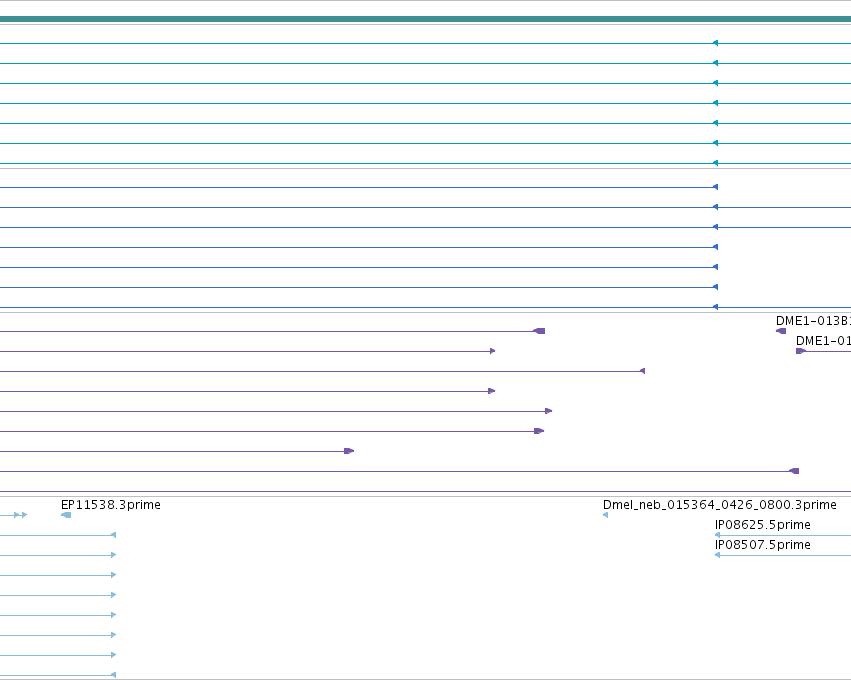Screen dimensions: 851x680
Task: Click the block arrow glyph under EP11538.3prime
Action: point(66,515)
